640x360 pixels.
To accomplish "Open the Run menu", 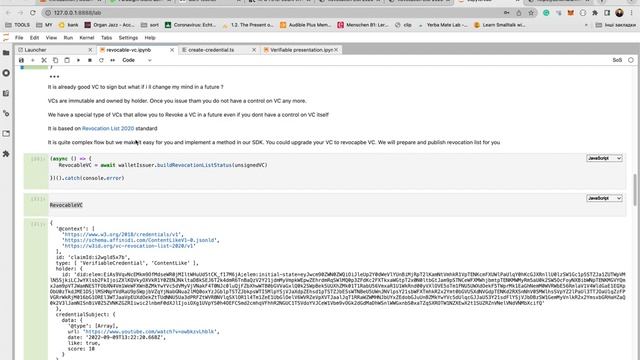I will 68,38.
